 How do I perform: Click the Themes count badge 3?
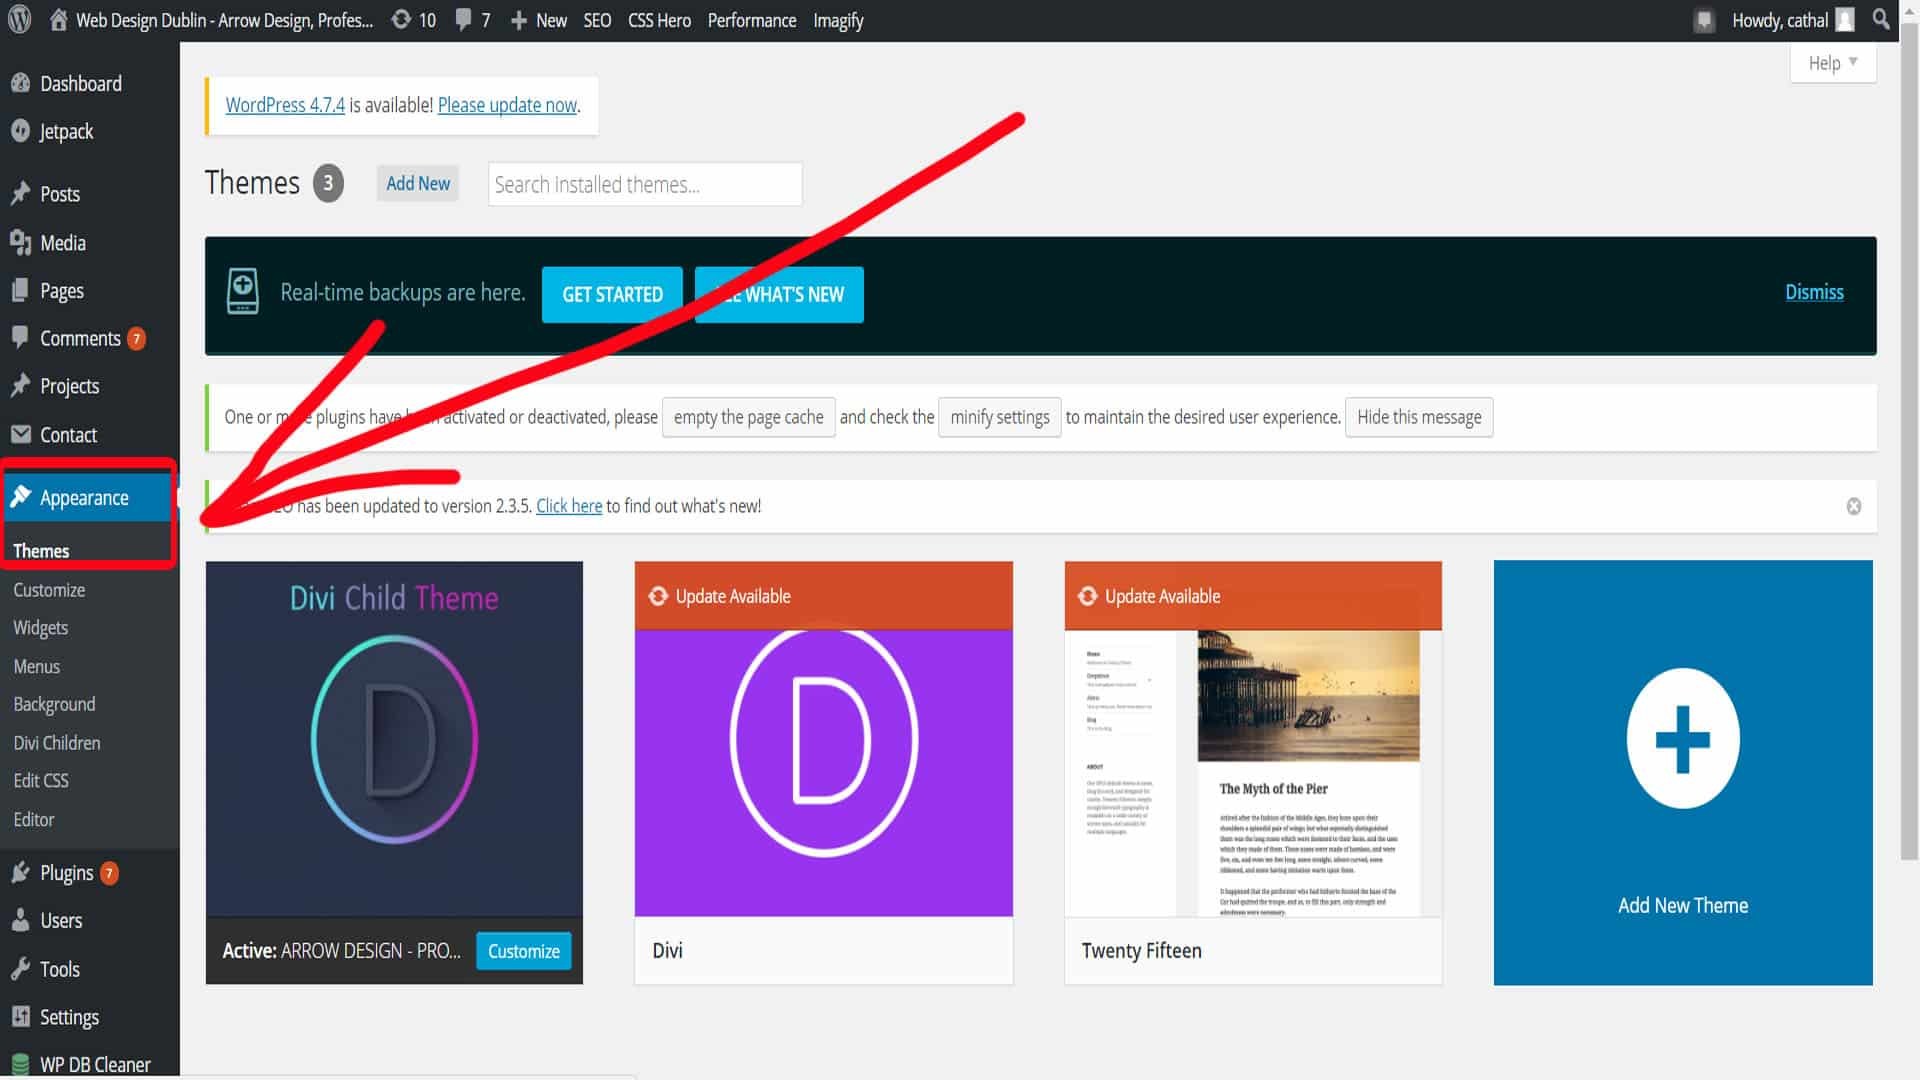(328, 183)
